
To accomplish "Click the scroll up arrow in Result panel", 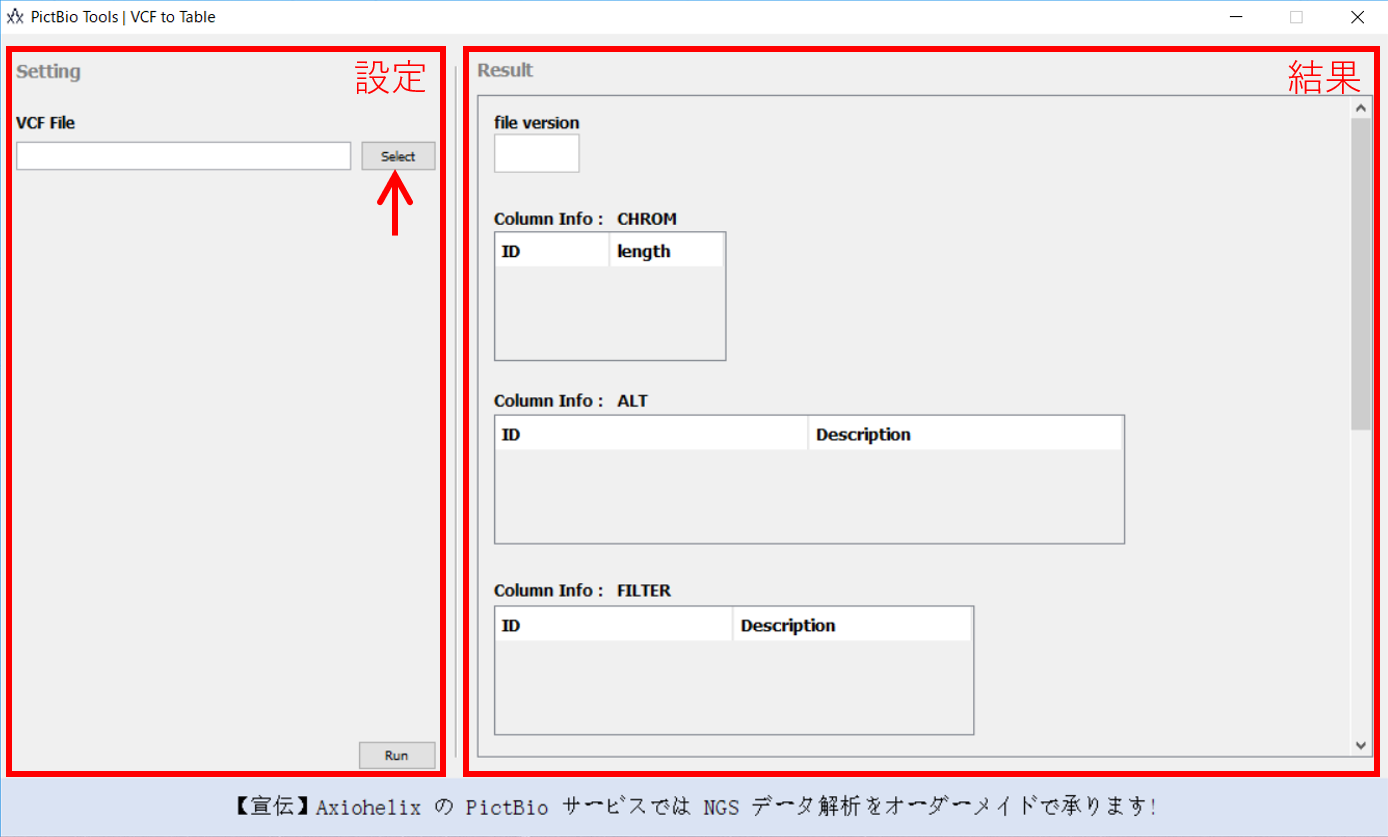I will pos(1360,108).
